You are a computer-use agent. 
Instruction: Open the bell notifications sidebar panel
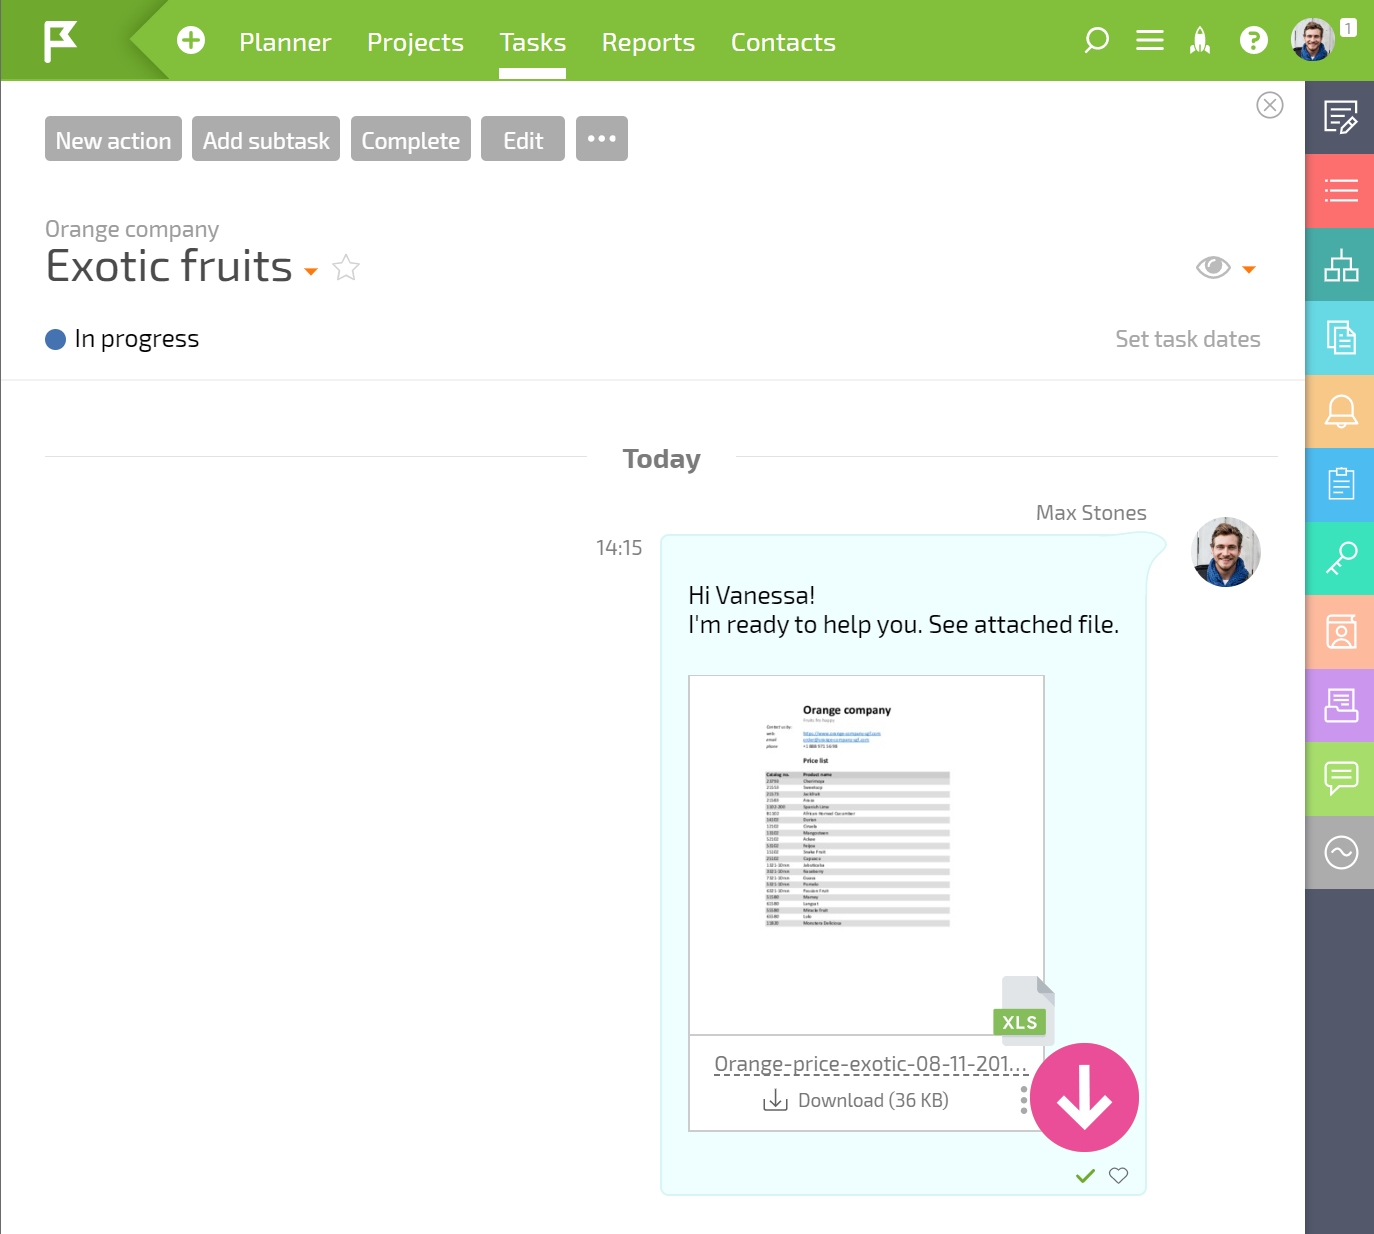1340,411
